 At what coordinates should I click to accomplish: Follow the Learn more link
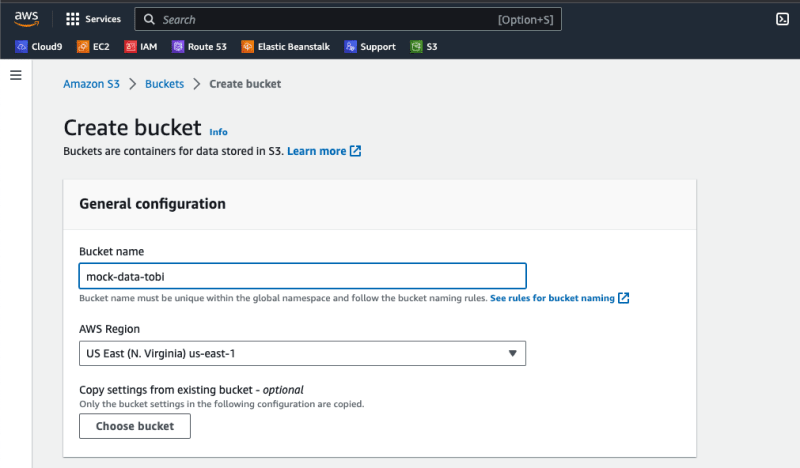(x=316, y=151)
